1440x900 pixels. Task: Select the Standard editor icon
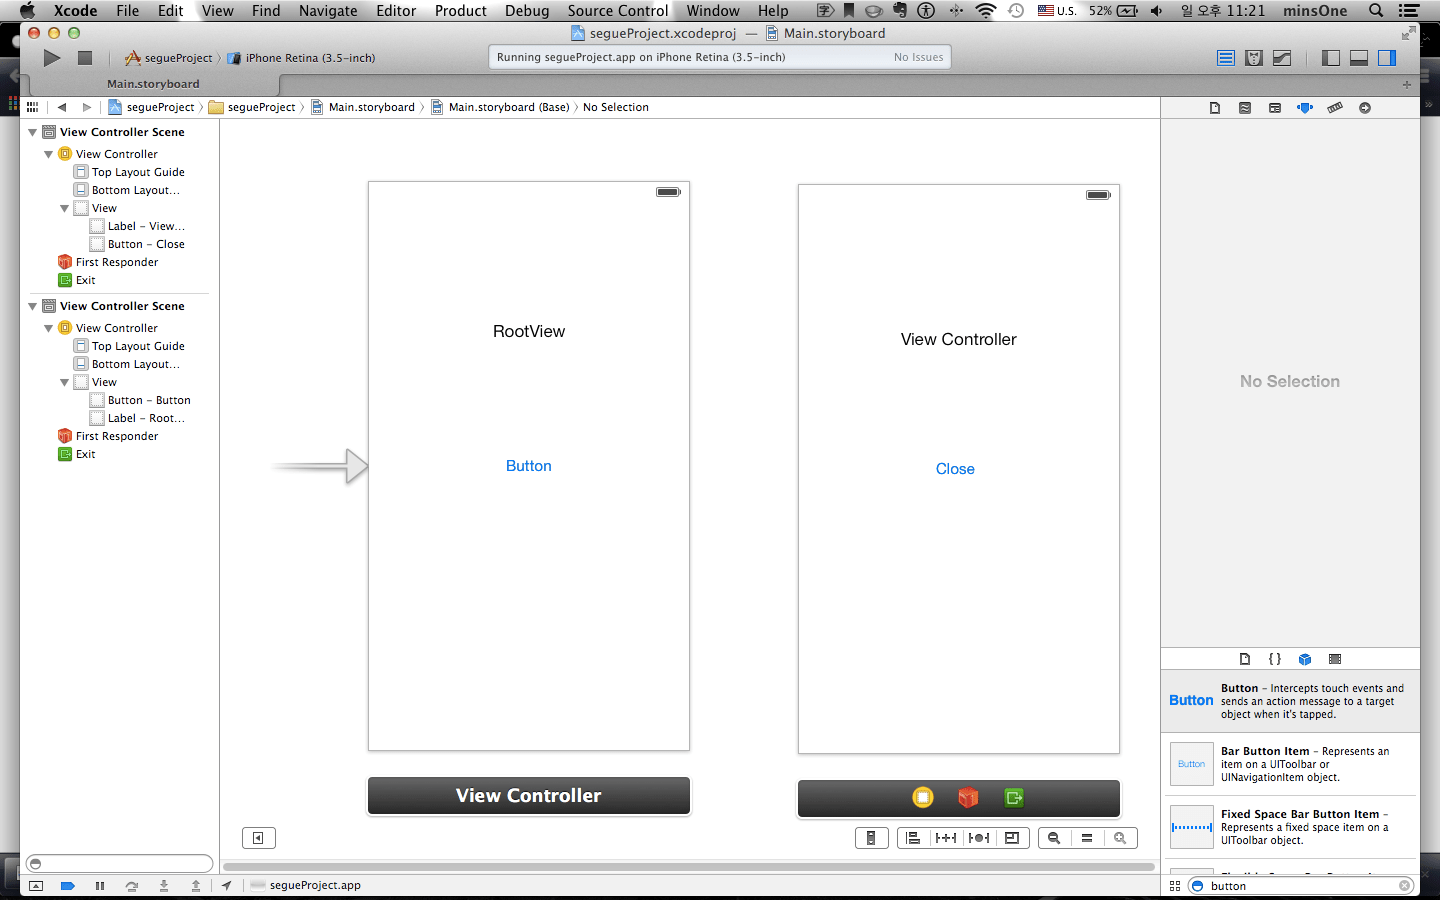1226,58
